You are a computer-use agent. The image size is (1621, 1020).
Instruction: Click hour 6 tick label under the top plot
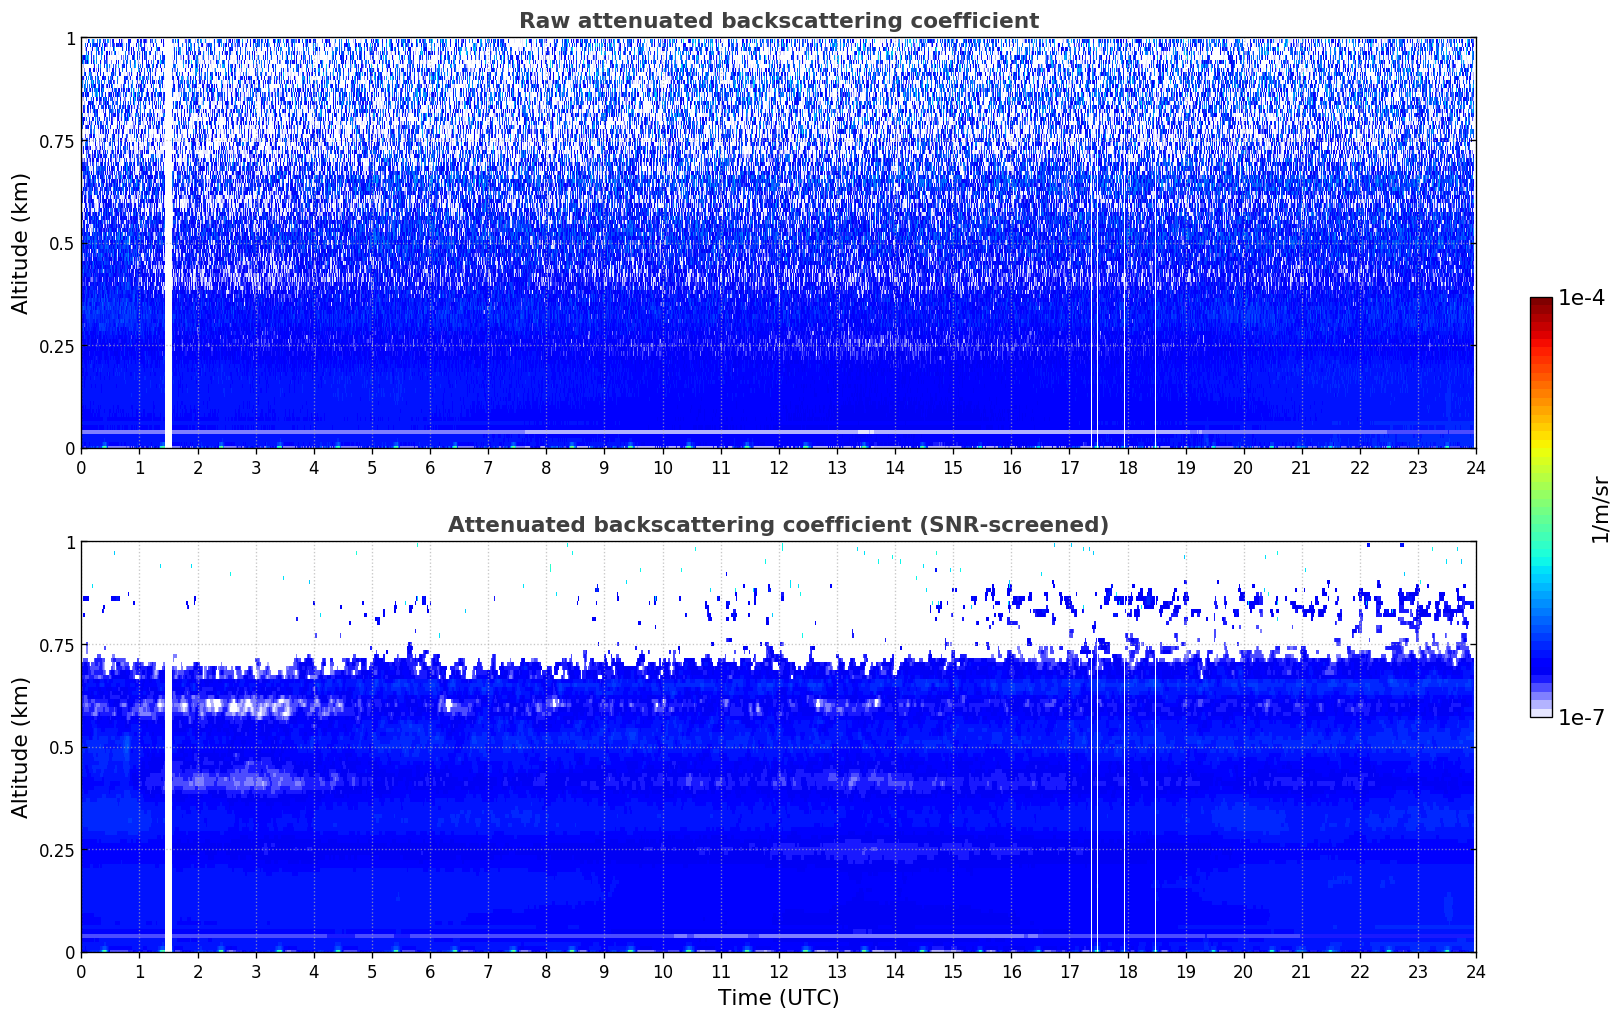pos(430,467)
